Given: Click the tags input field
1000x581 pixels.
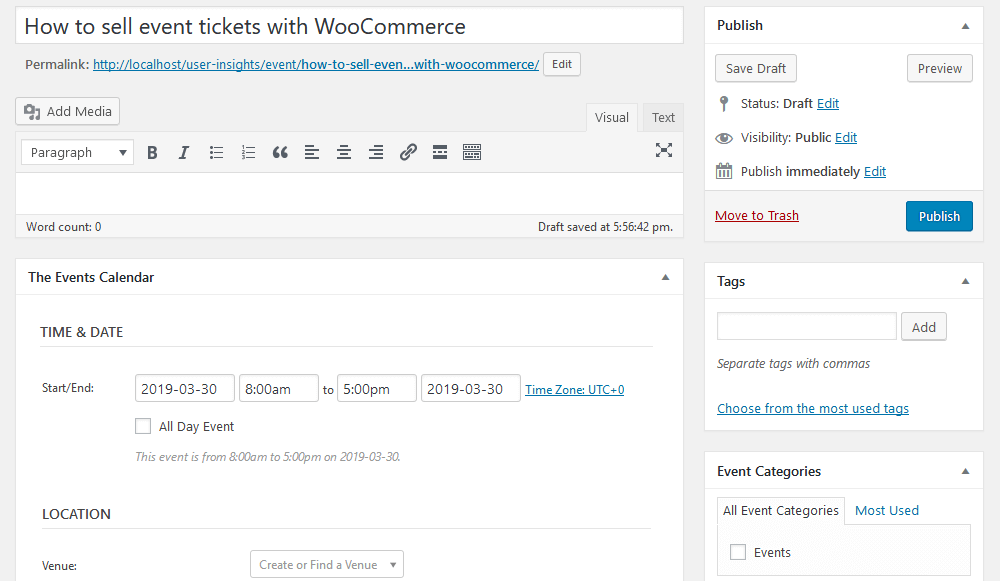Looking at the screenshot, I should [x=807, y=327].
